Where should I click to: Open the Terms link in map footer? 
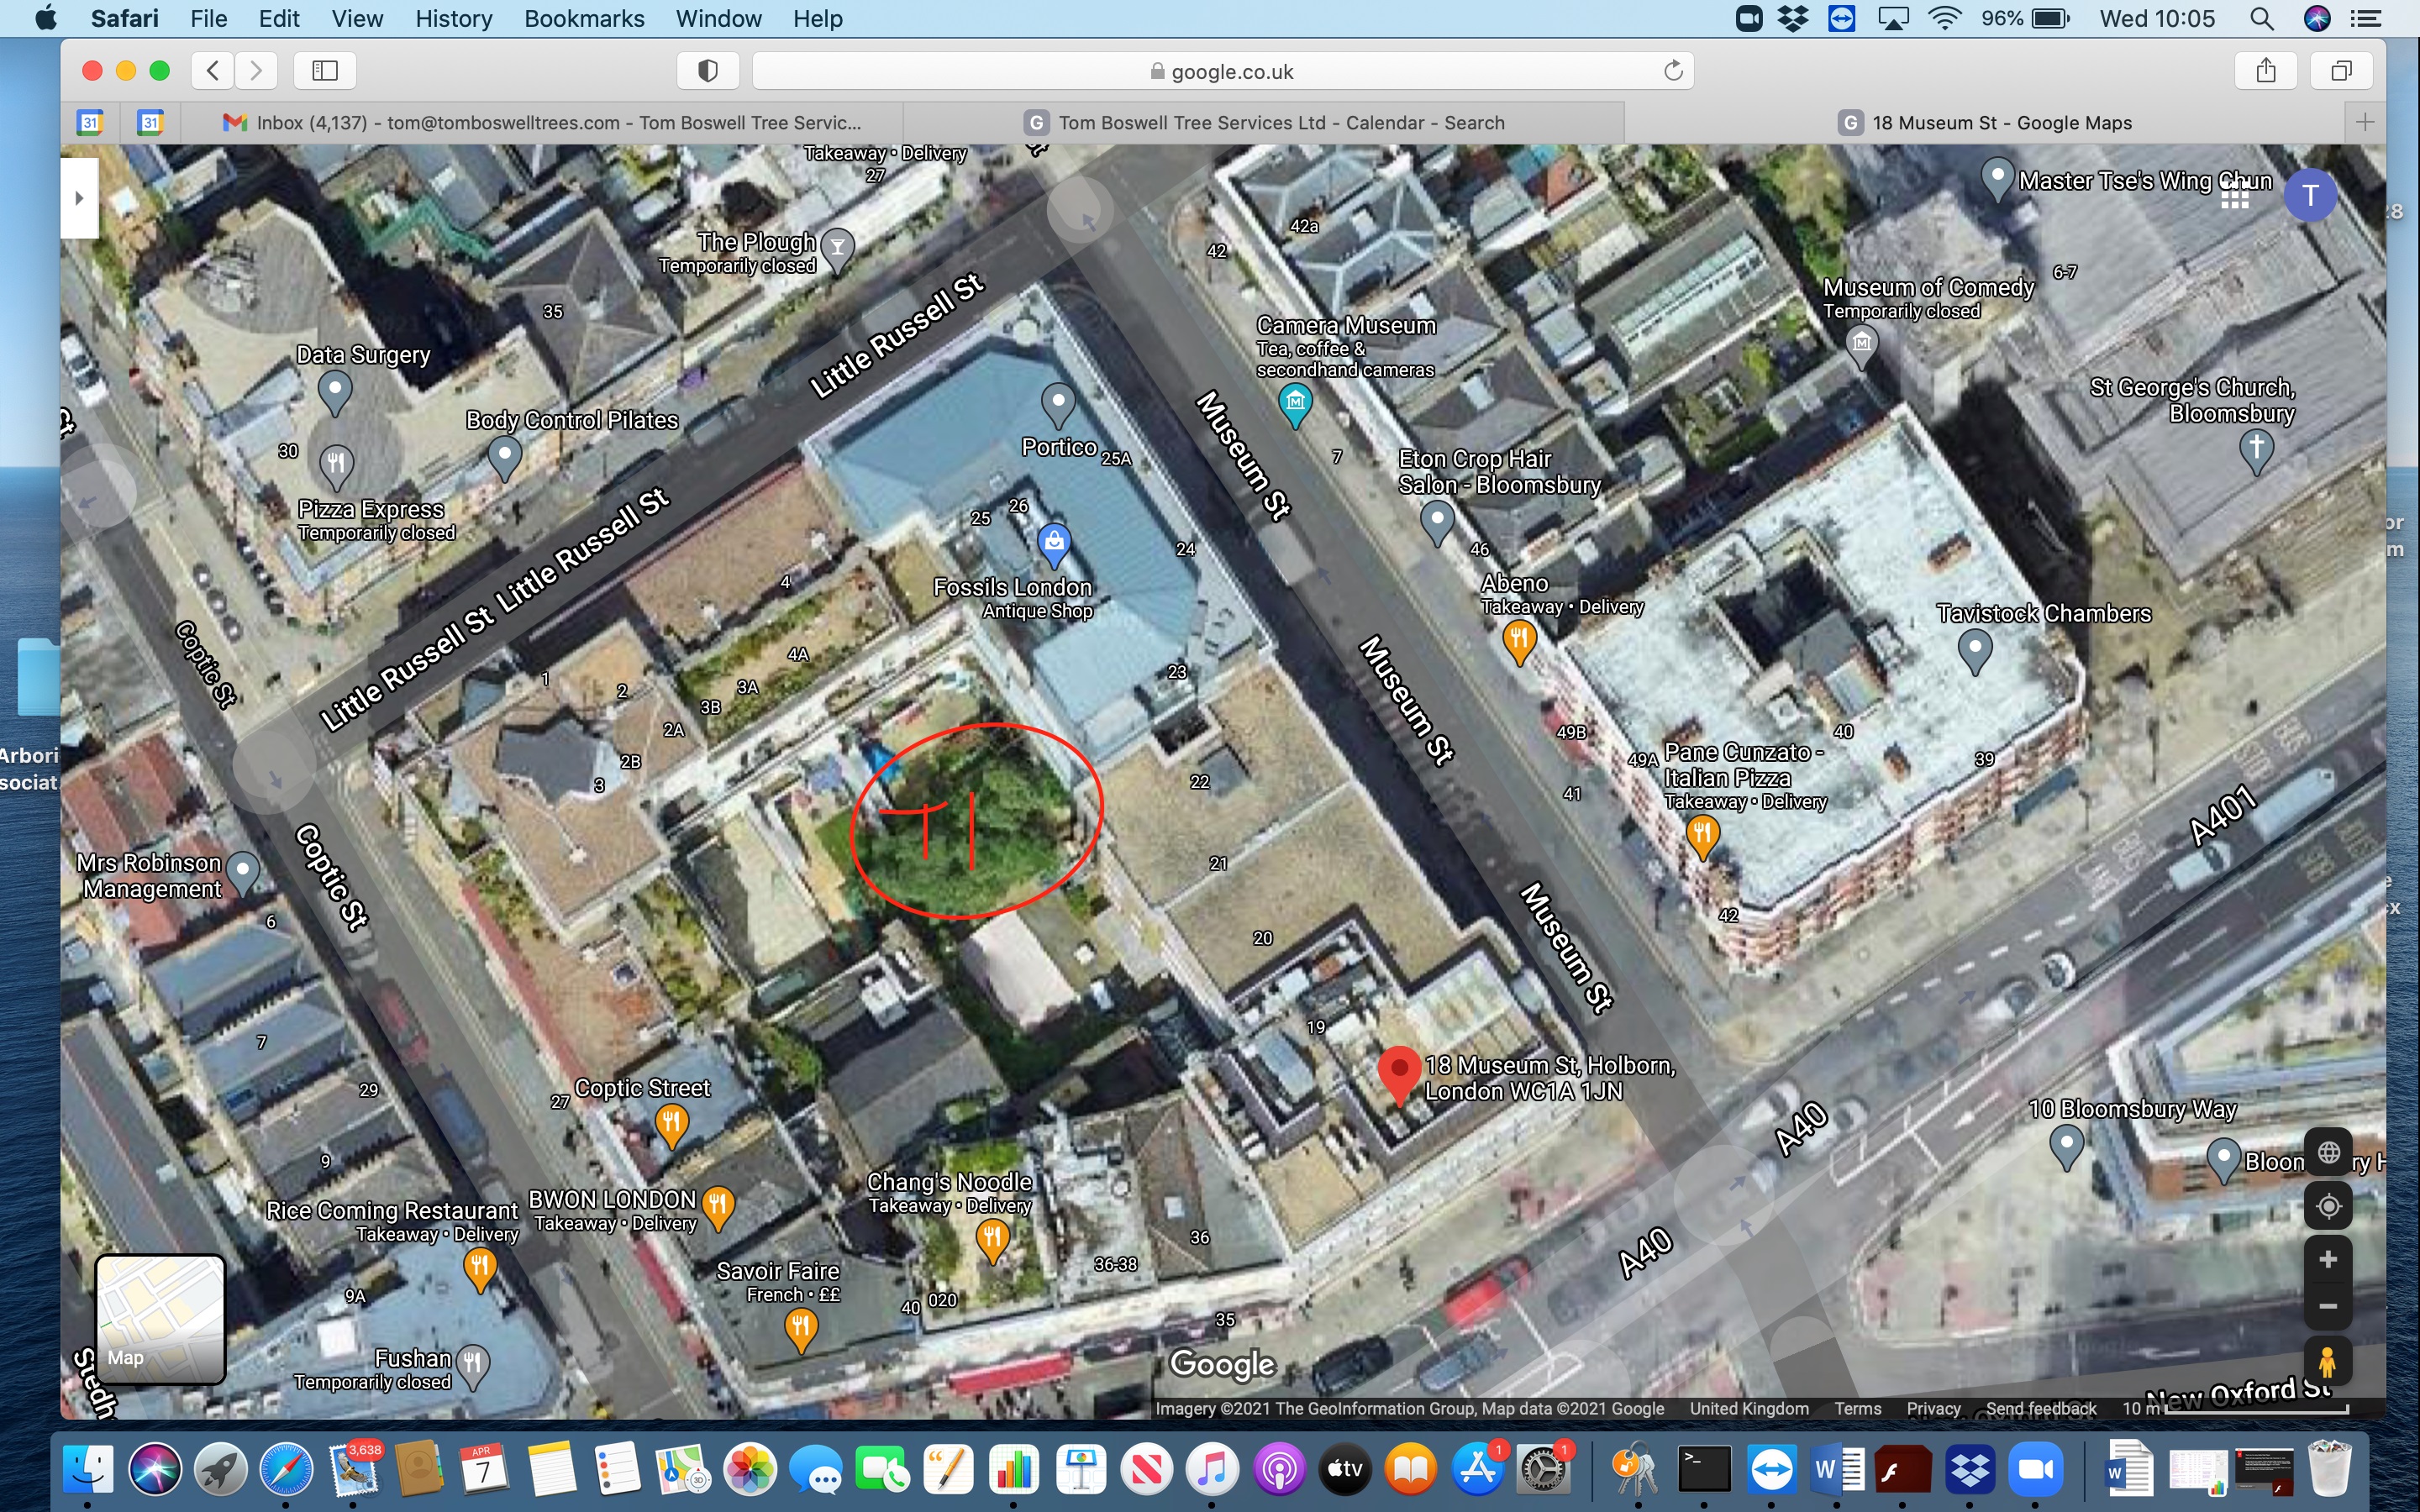1857,1408
